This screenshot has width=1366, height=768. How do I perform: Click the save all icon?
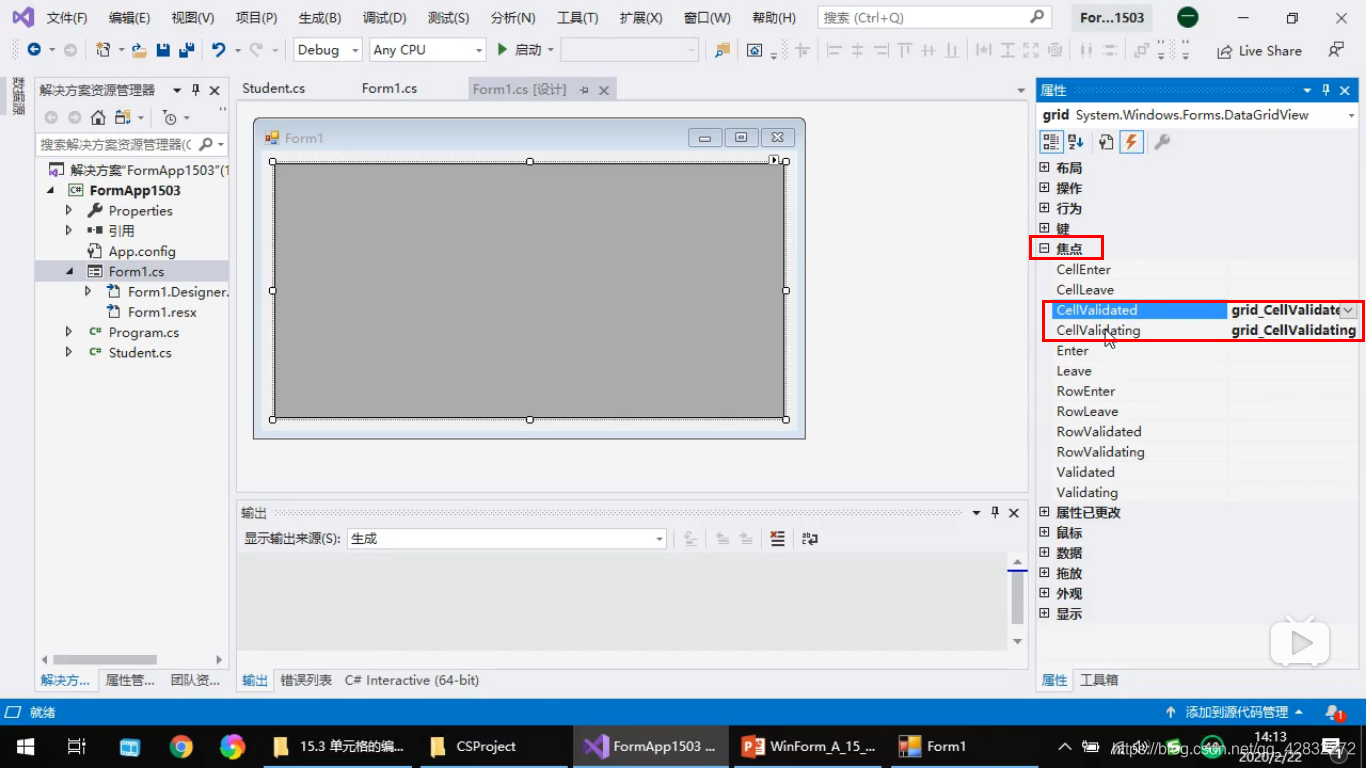[186, 50]
